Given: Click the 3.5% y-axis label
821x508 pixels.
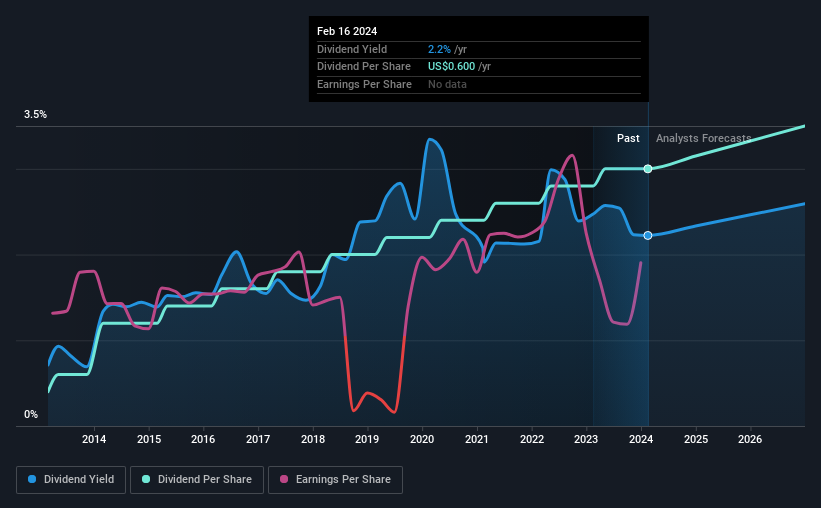Looking at the screenshot, I should pos(36,115).
